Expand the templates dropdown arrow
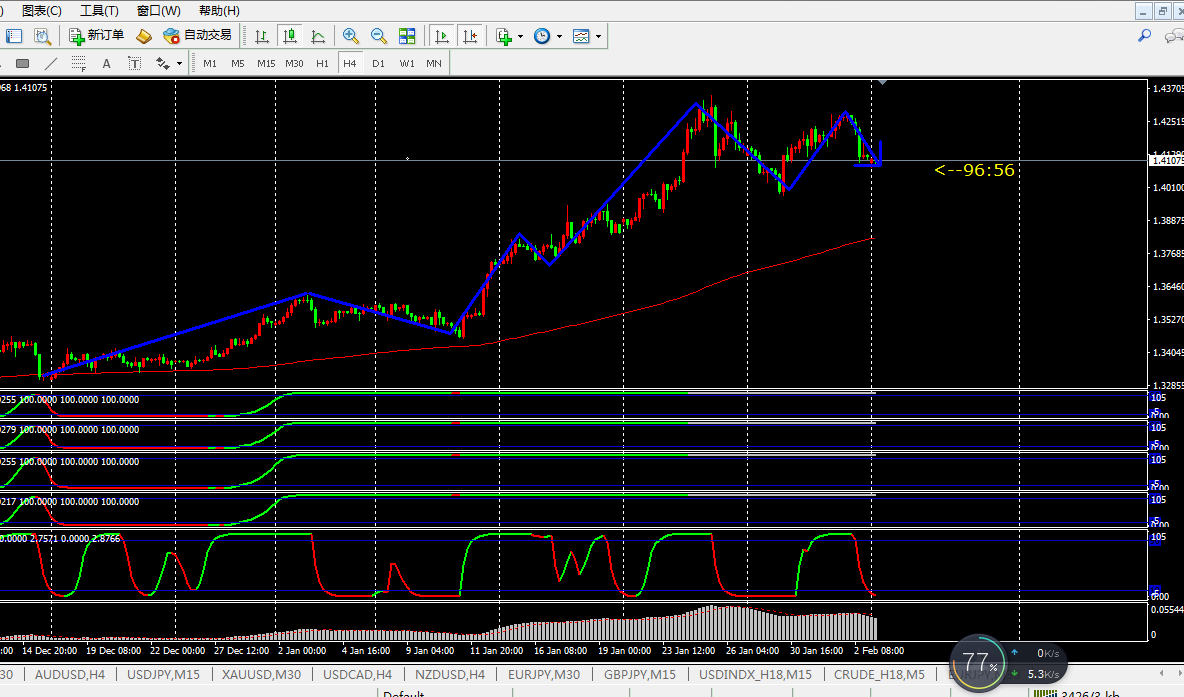The width and height of the screenshot is (1184, 697). tap(599, 36)
